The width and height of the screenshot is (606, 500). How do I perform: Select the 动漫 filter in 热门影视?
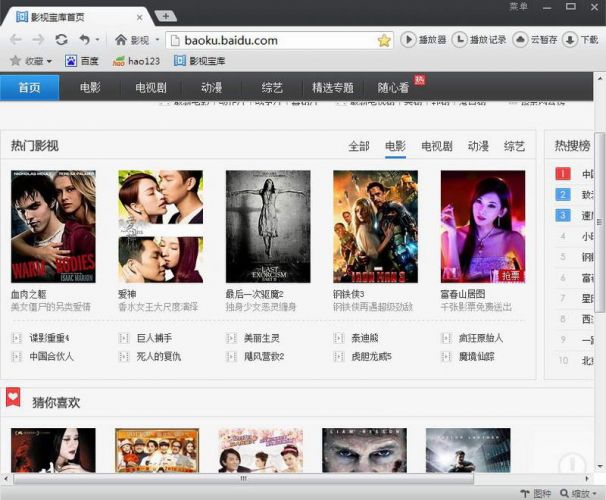point(478,146)
